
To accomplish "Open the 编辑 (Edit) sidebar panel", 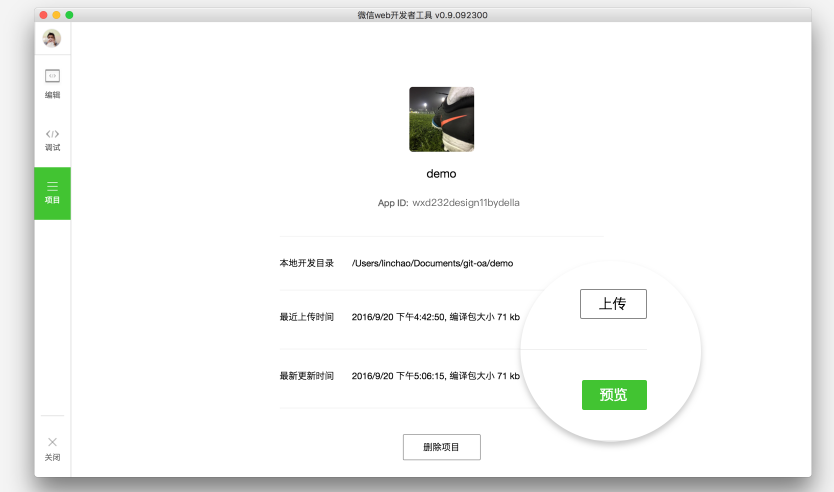I will coord(52,83).
